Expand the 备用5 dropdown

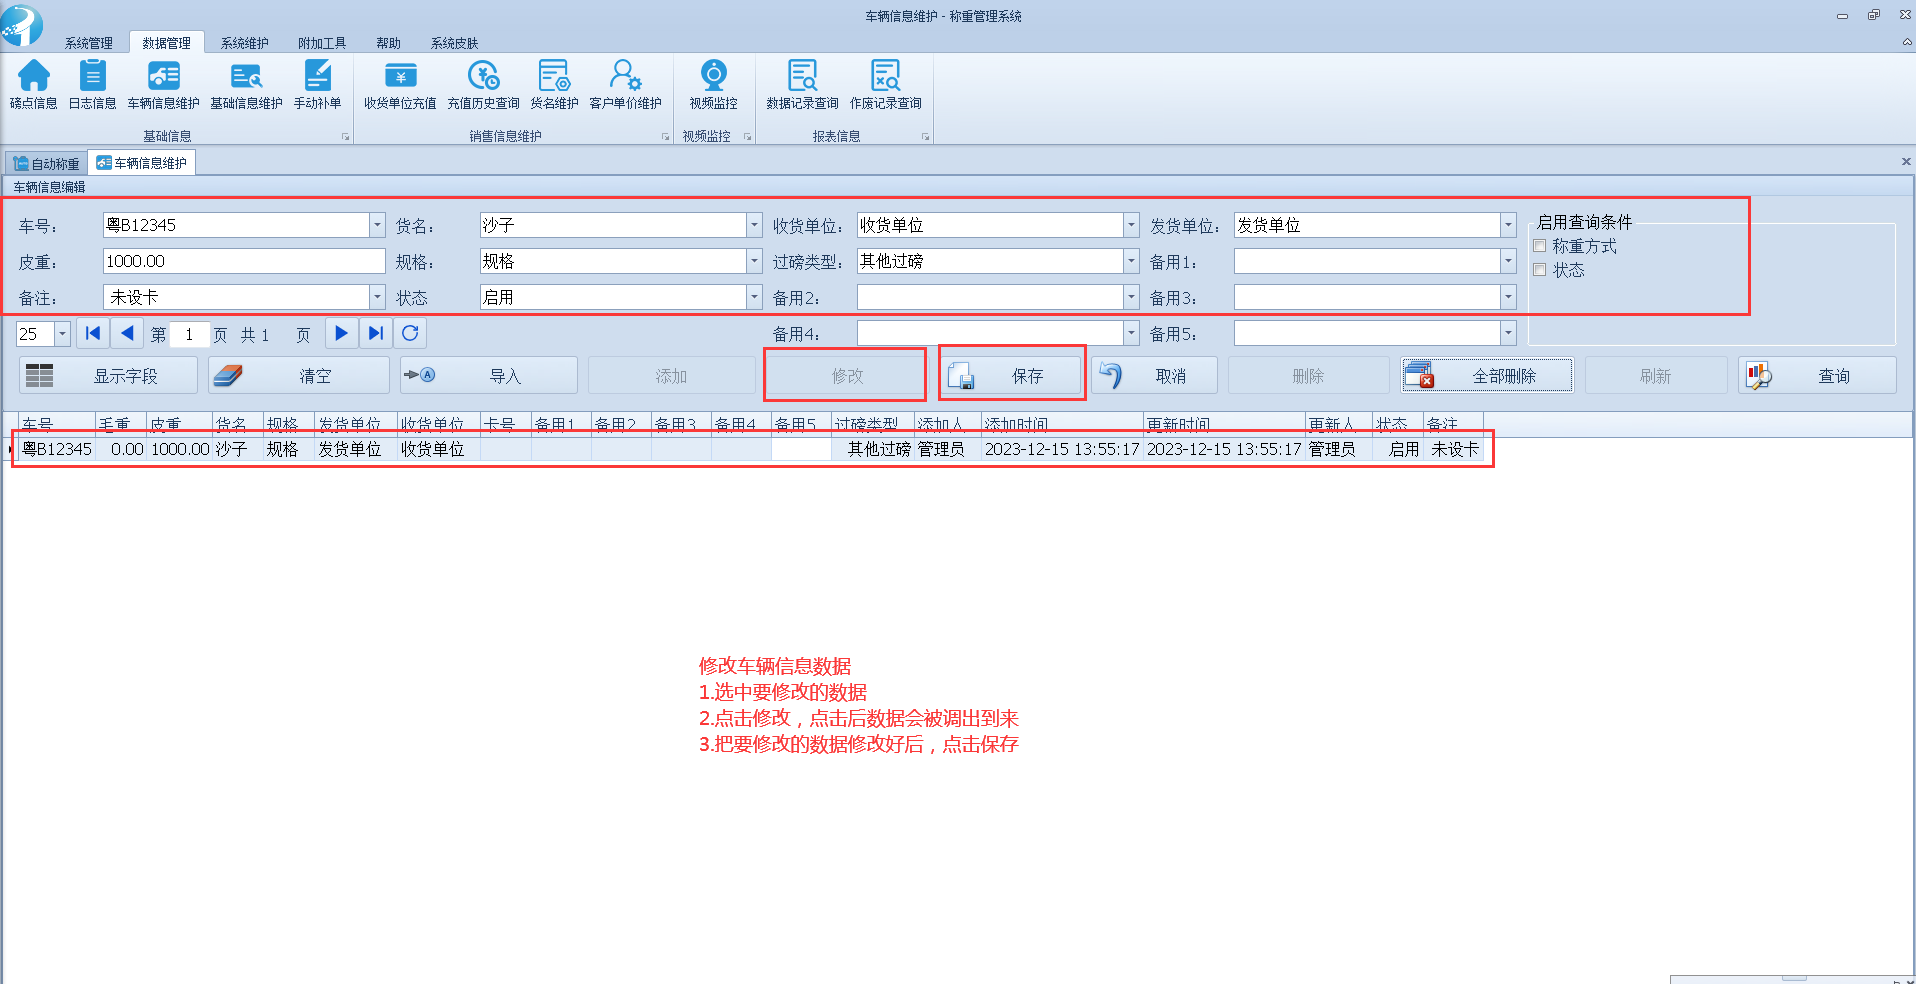[x=1508, y=333]
